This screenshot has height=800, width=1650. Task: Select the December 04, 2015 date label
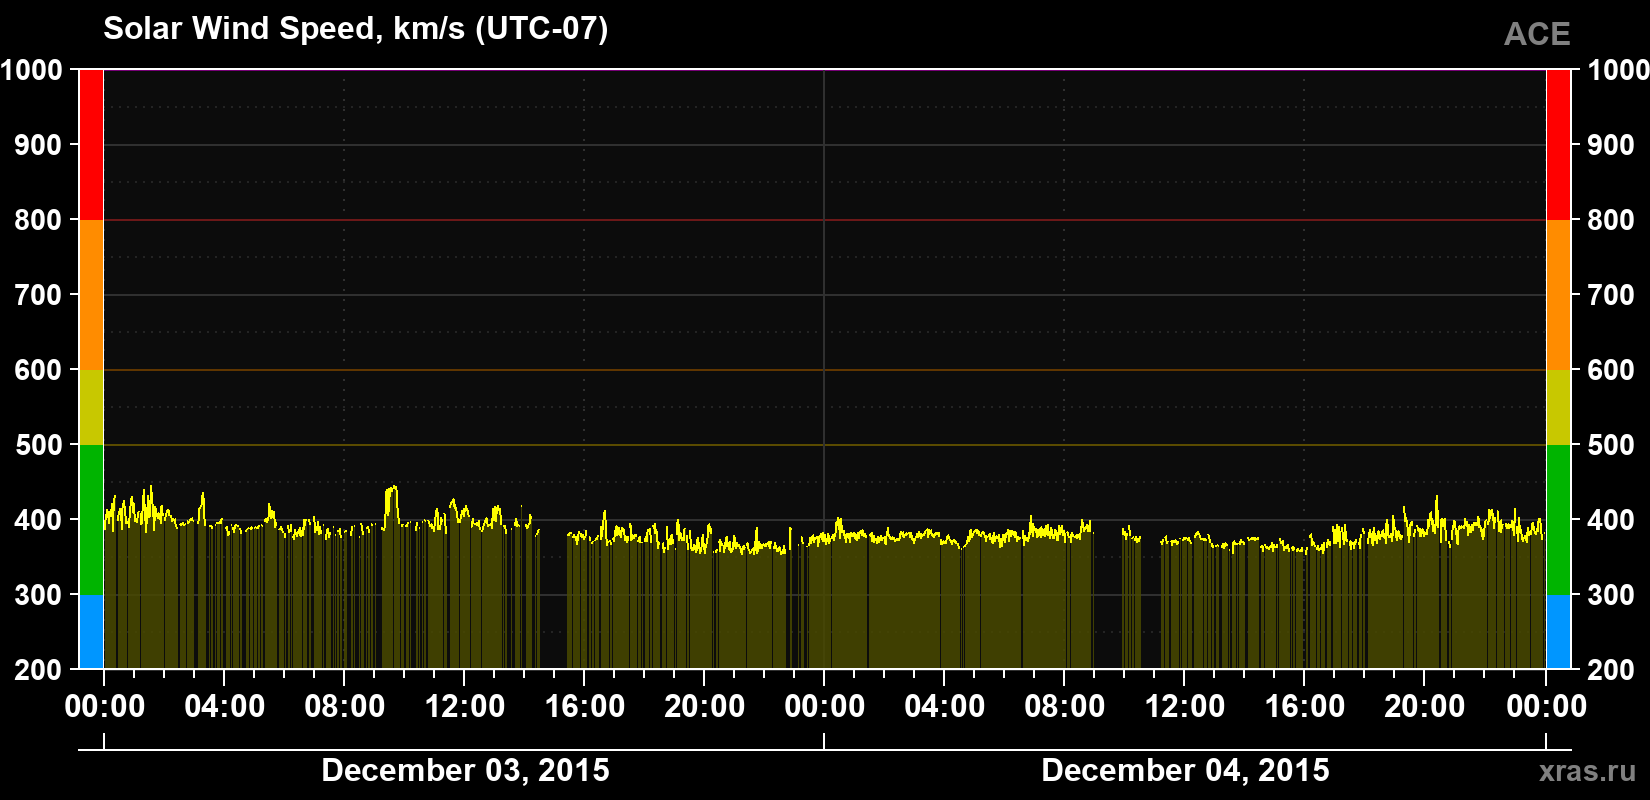click(1185, 770)
